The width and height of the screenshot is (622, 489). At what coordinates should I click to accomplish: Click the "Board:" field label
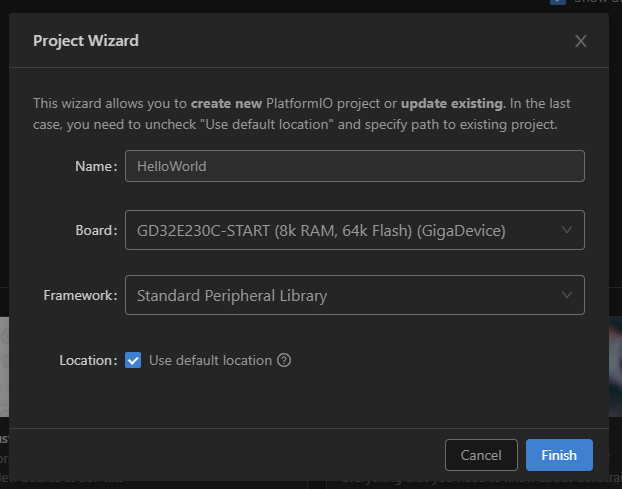click(96, 231)
